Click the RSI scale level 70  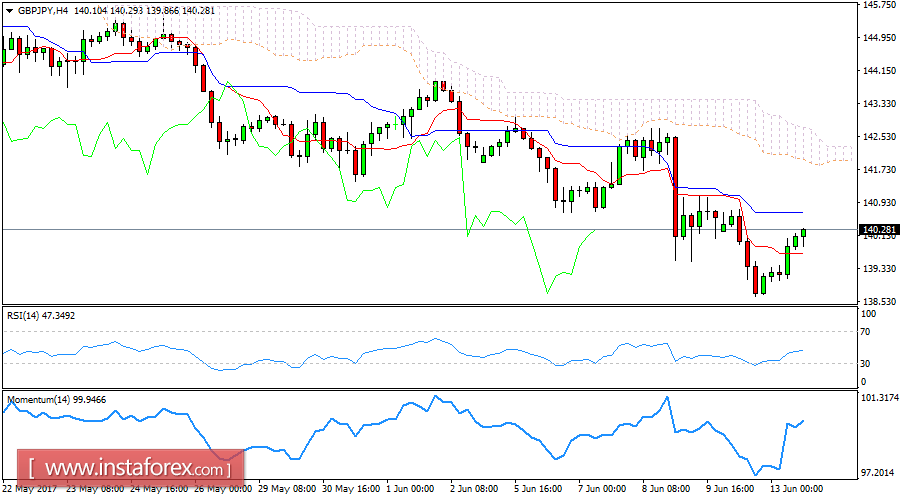click(866, 332)
